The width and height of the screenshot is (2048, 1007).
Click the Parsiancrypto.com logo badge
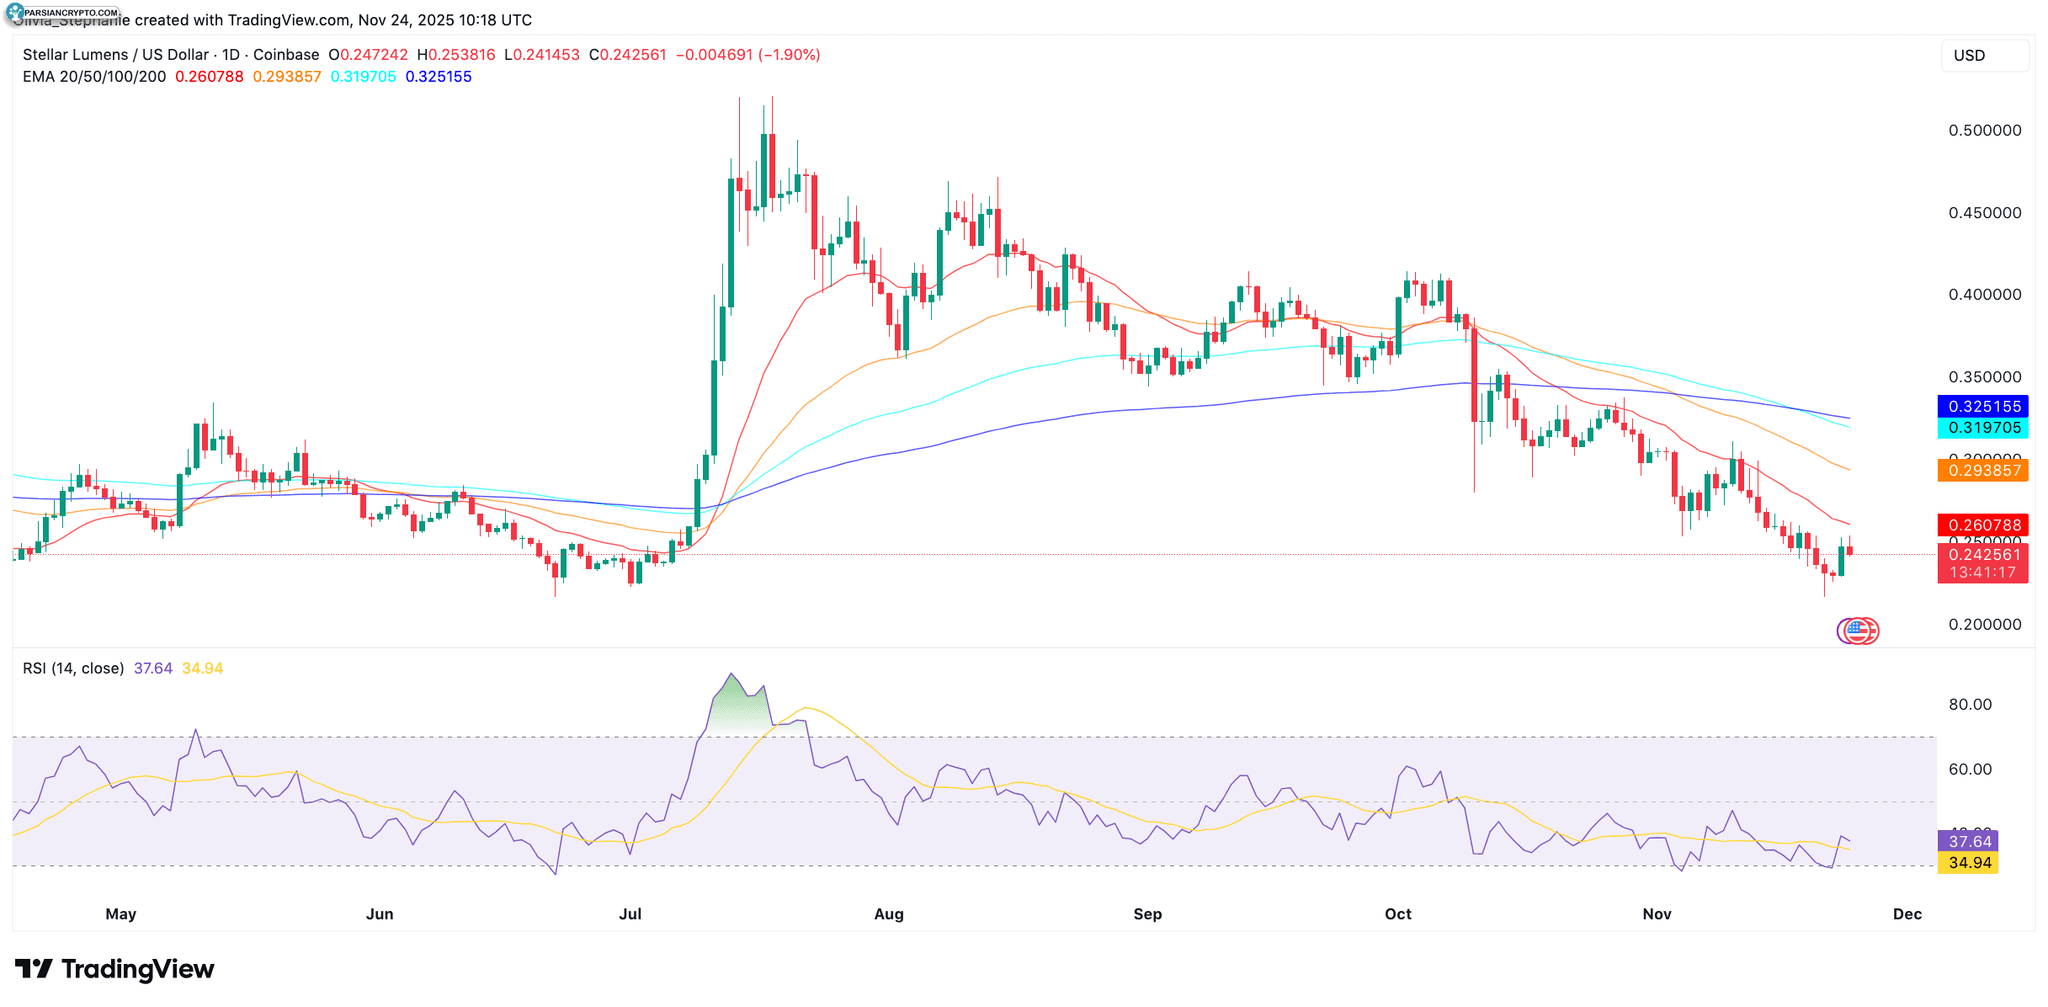(62, 11)
